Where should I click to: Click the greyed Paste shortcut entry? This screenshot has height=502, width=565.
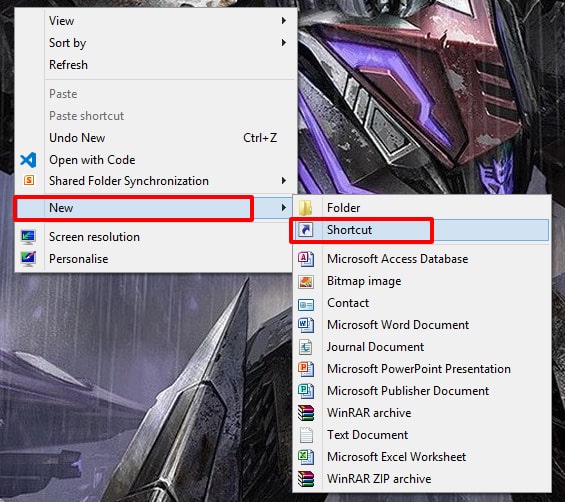point(156,116)
